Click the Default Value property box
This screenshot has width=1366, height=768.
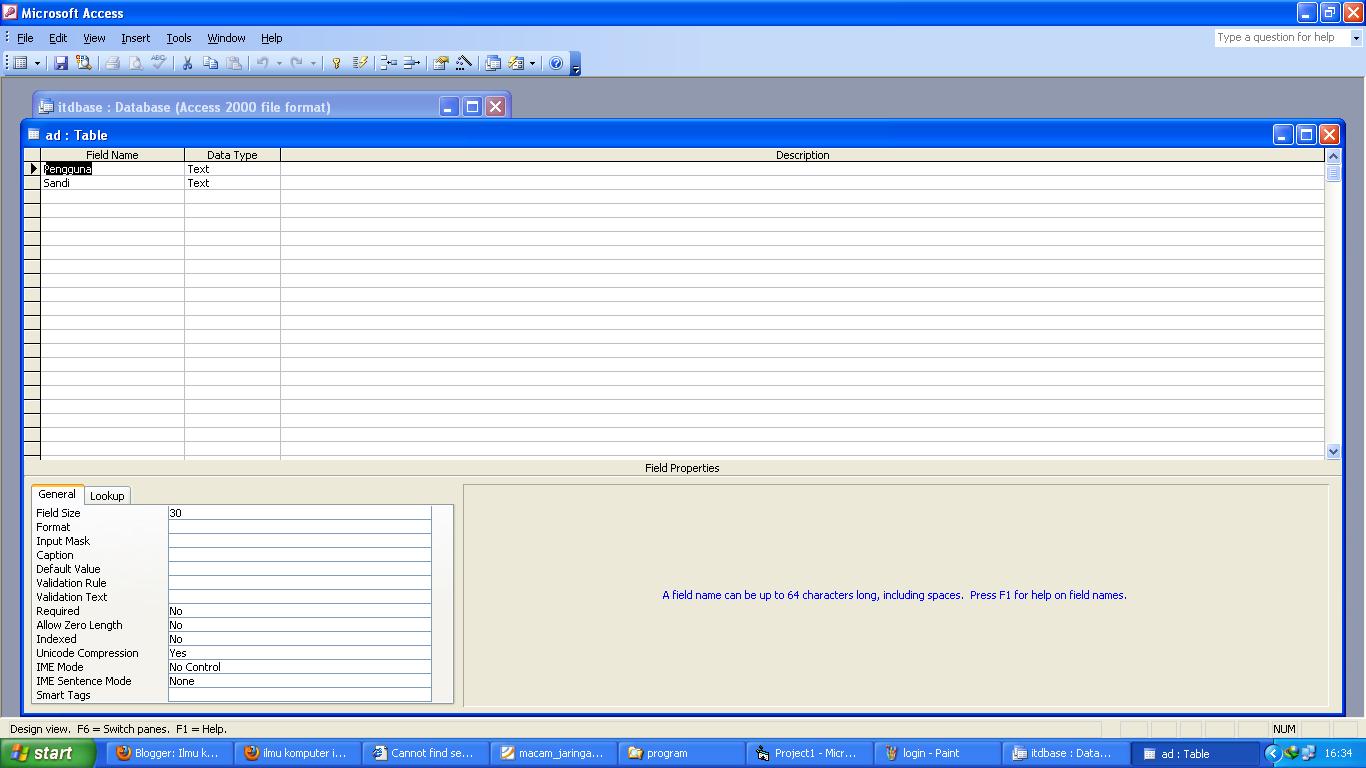pyautogui.click(x=300, y=569)
